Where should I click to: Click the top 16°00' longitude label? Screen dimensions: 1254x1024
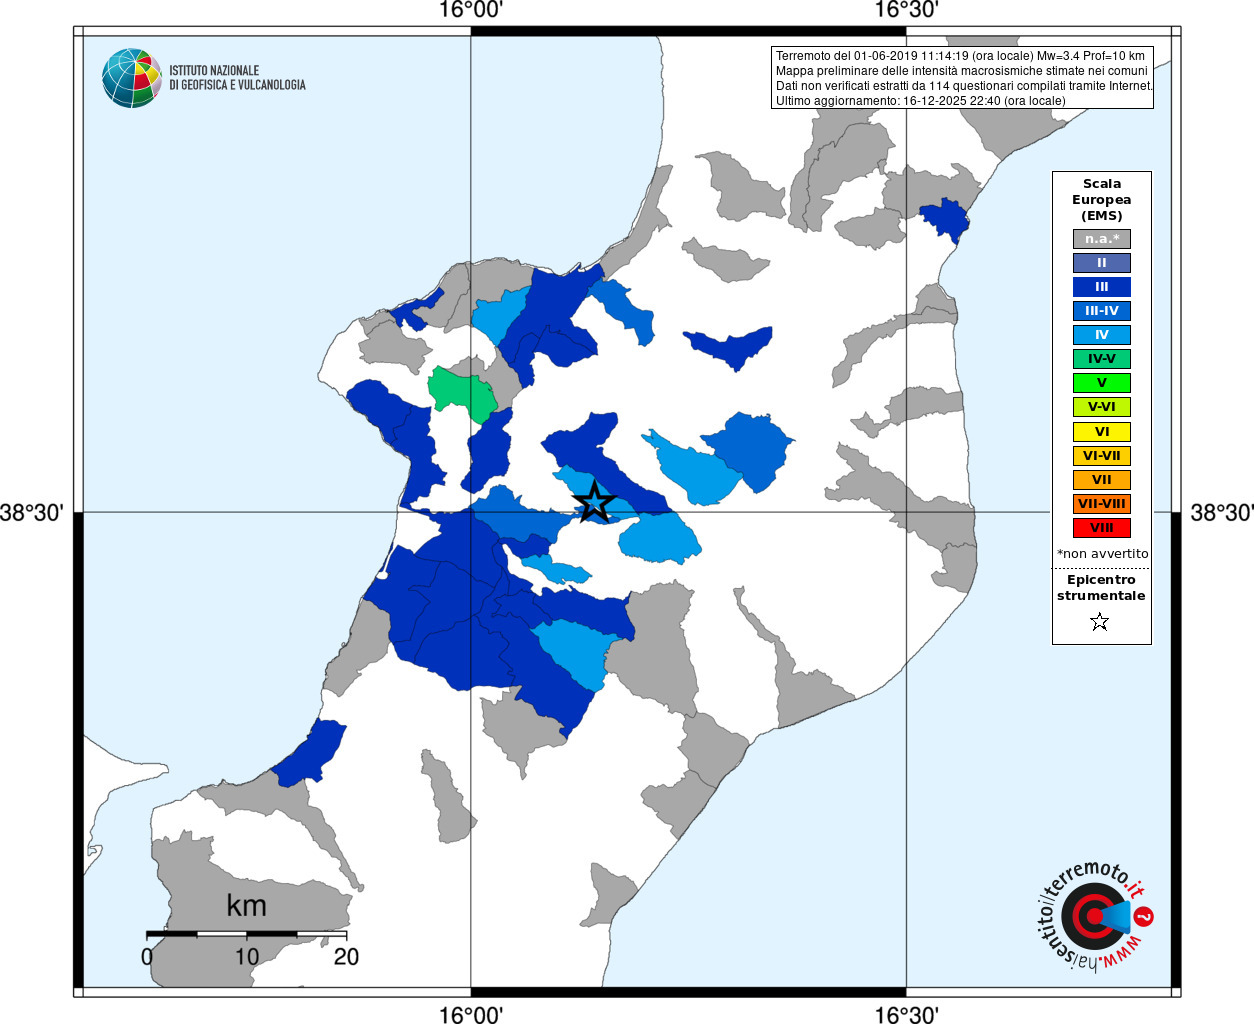[471, 10]
